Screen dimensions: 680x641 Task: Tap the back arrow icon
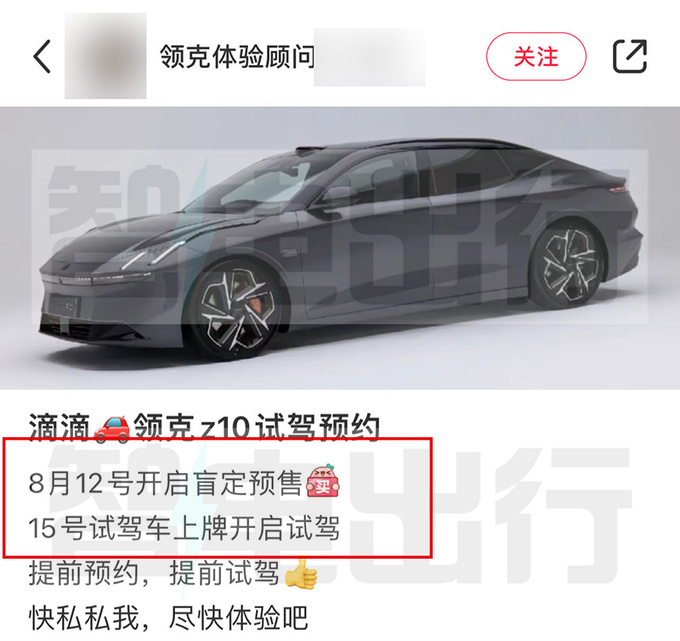point(42,56)
